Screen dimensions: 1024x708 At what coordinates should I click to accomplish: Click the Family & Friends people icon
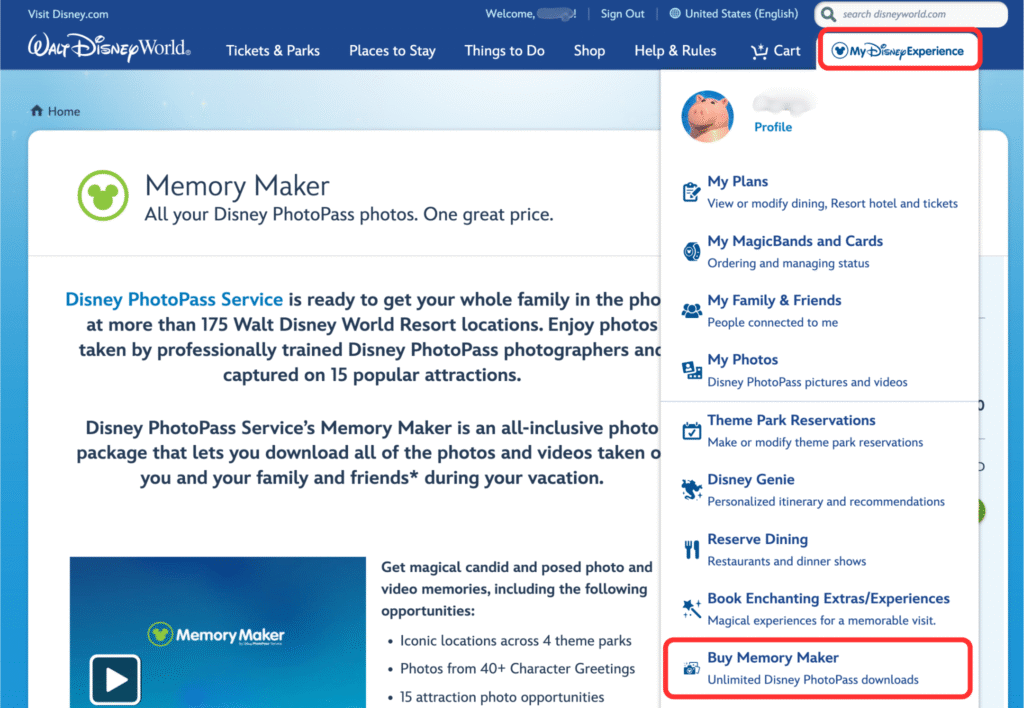pyautogui.click(x=691, y=310)
